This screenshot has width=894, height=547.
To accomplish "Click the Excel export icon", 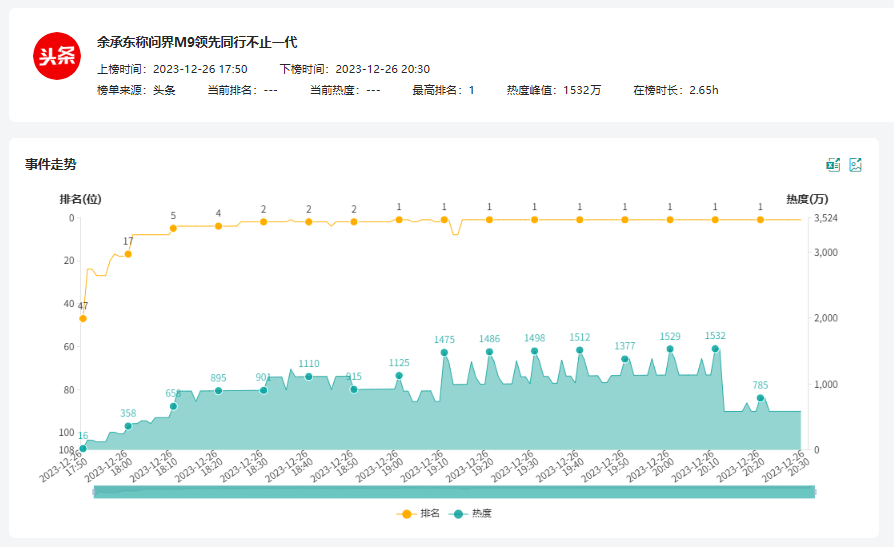I will coord(833,165).
